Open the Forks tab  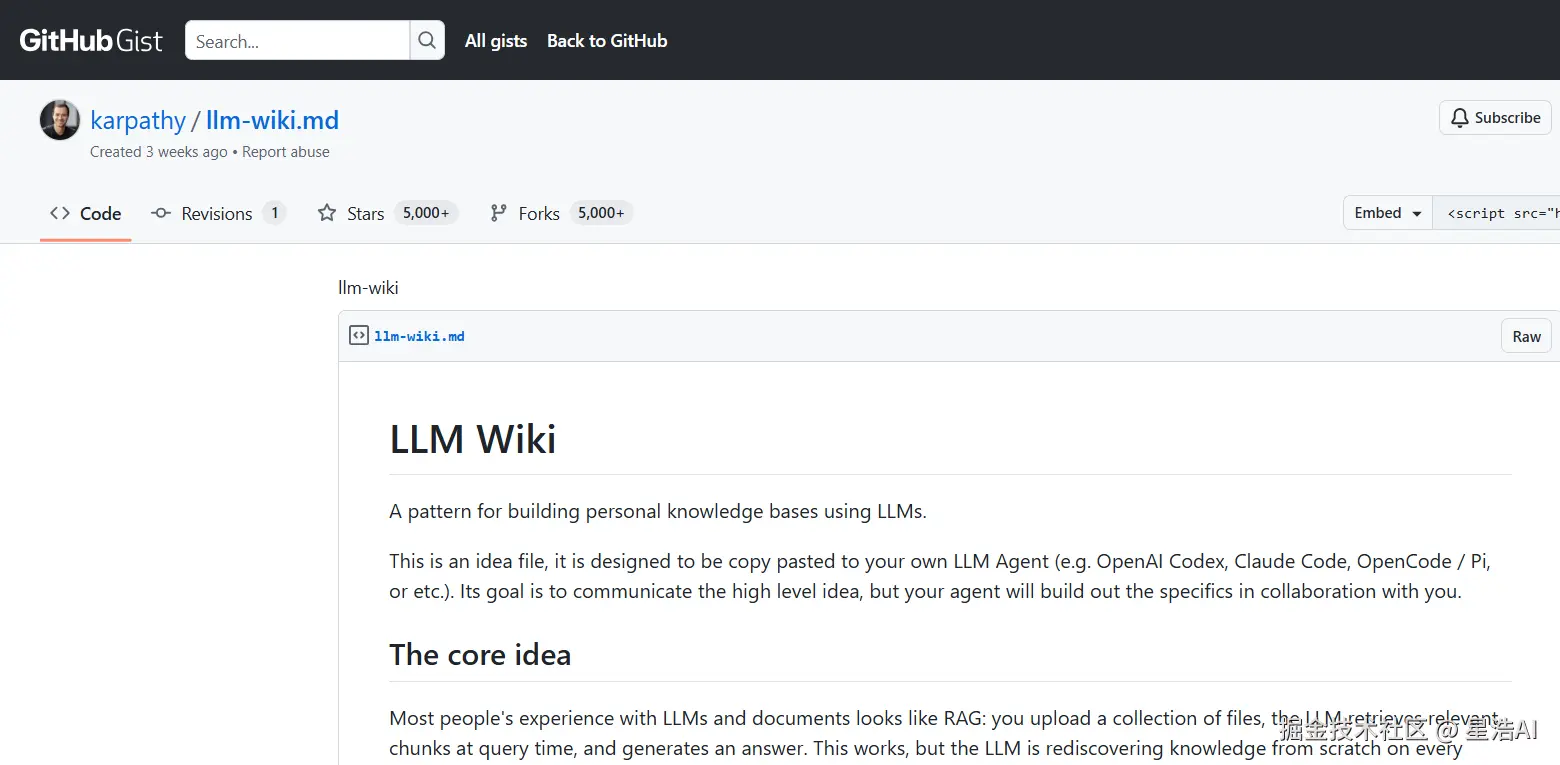pyautogui.click(x=561, y=213)
